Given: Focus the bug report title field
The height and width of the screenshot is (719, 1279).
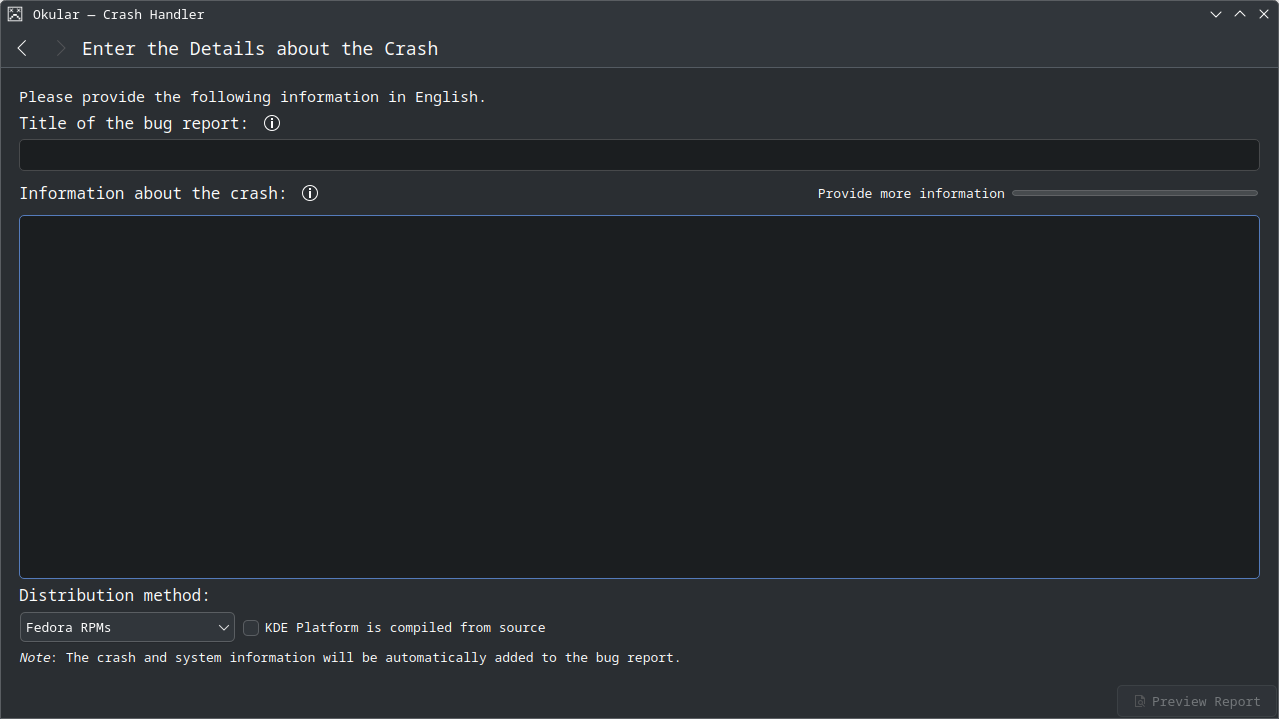Looking at the screenshot, I should click(639, 155).
